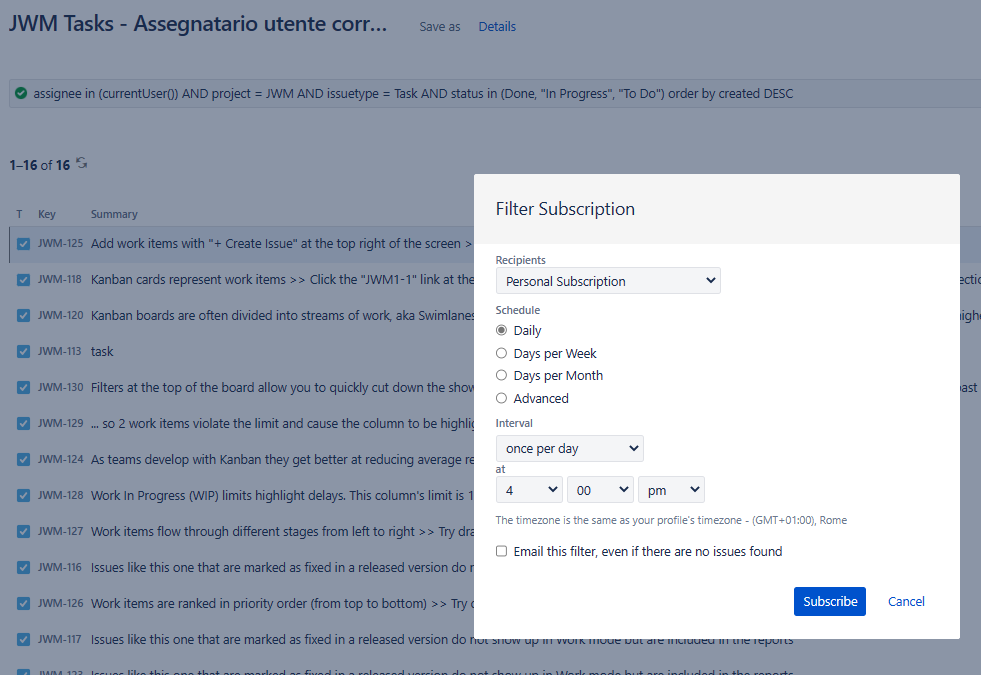The width and height of the screenshot is (981, 675).
Task: Click the task type icon for JWM-127
Action: pos(23,532)
